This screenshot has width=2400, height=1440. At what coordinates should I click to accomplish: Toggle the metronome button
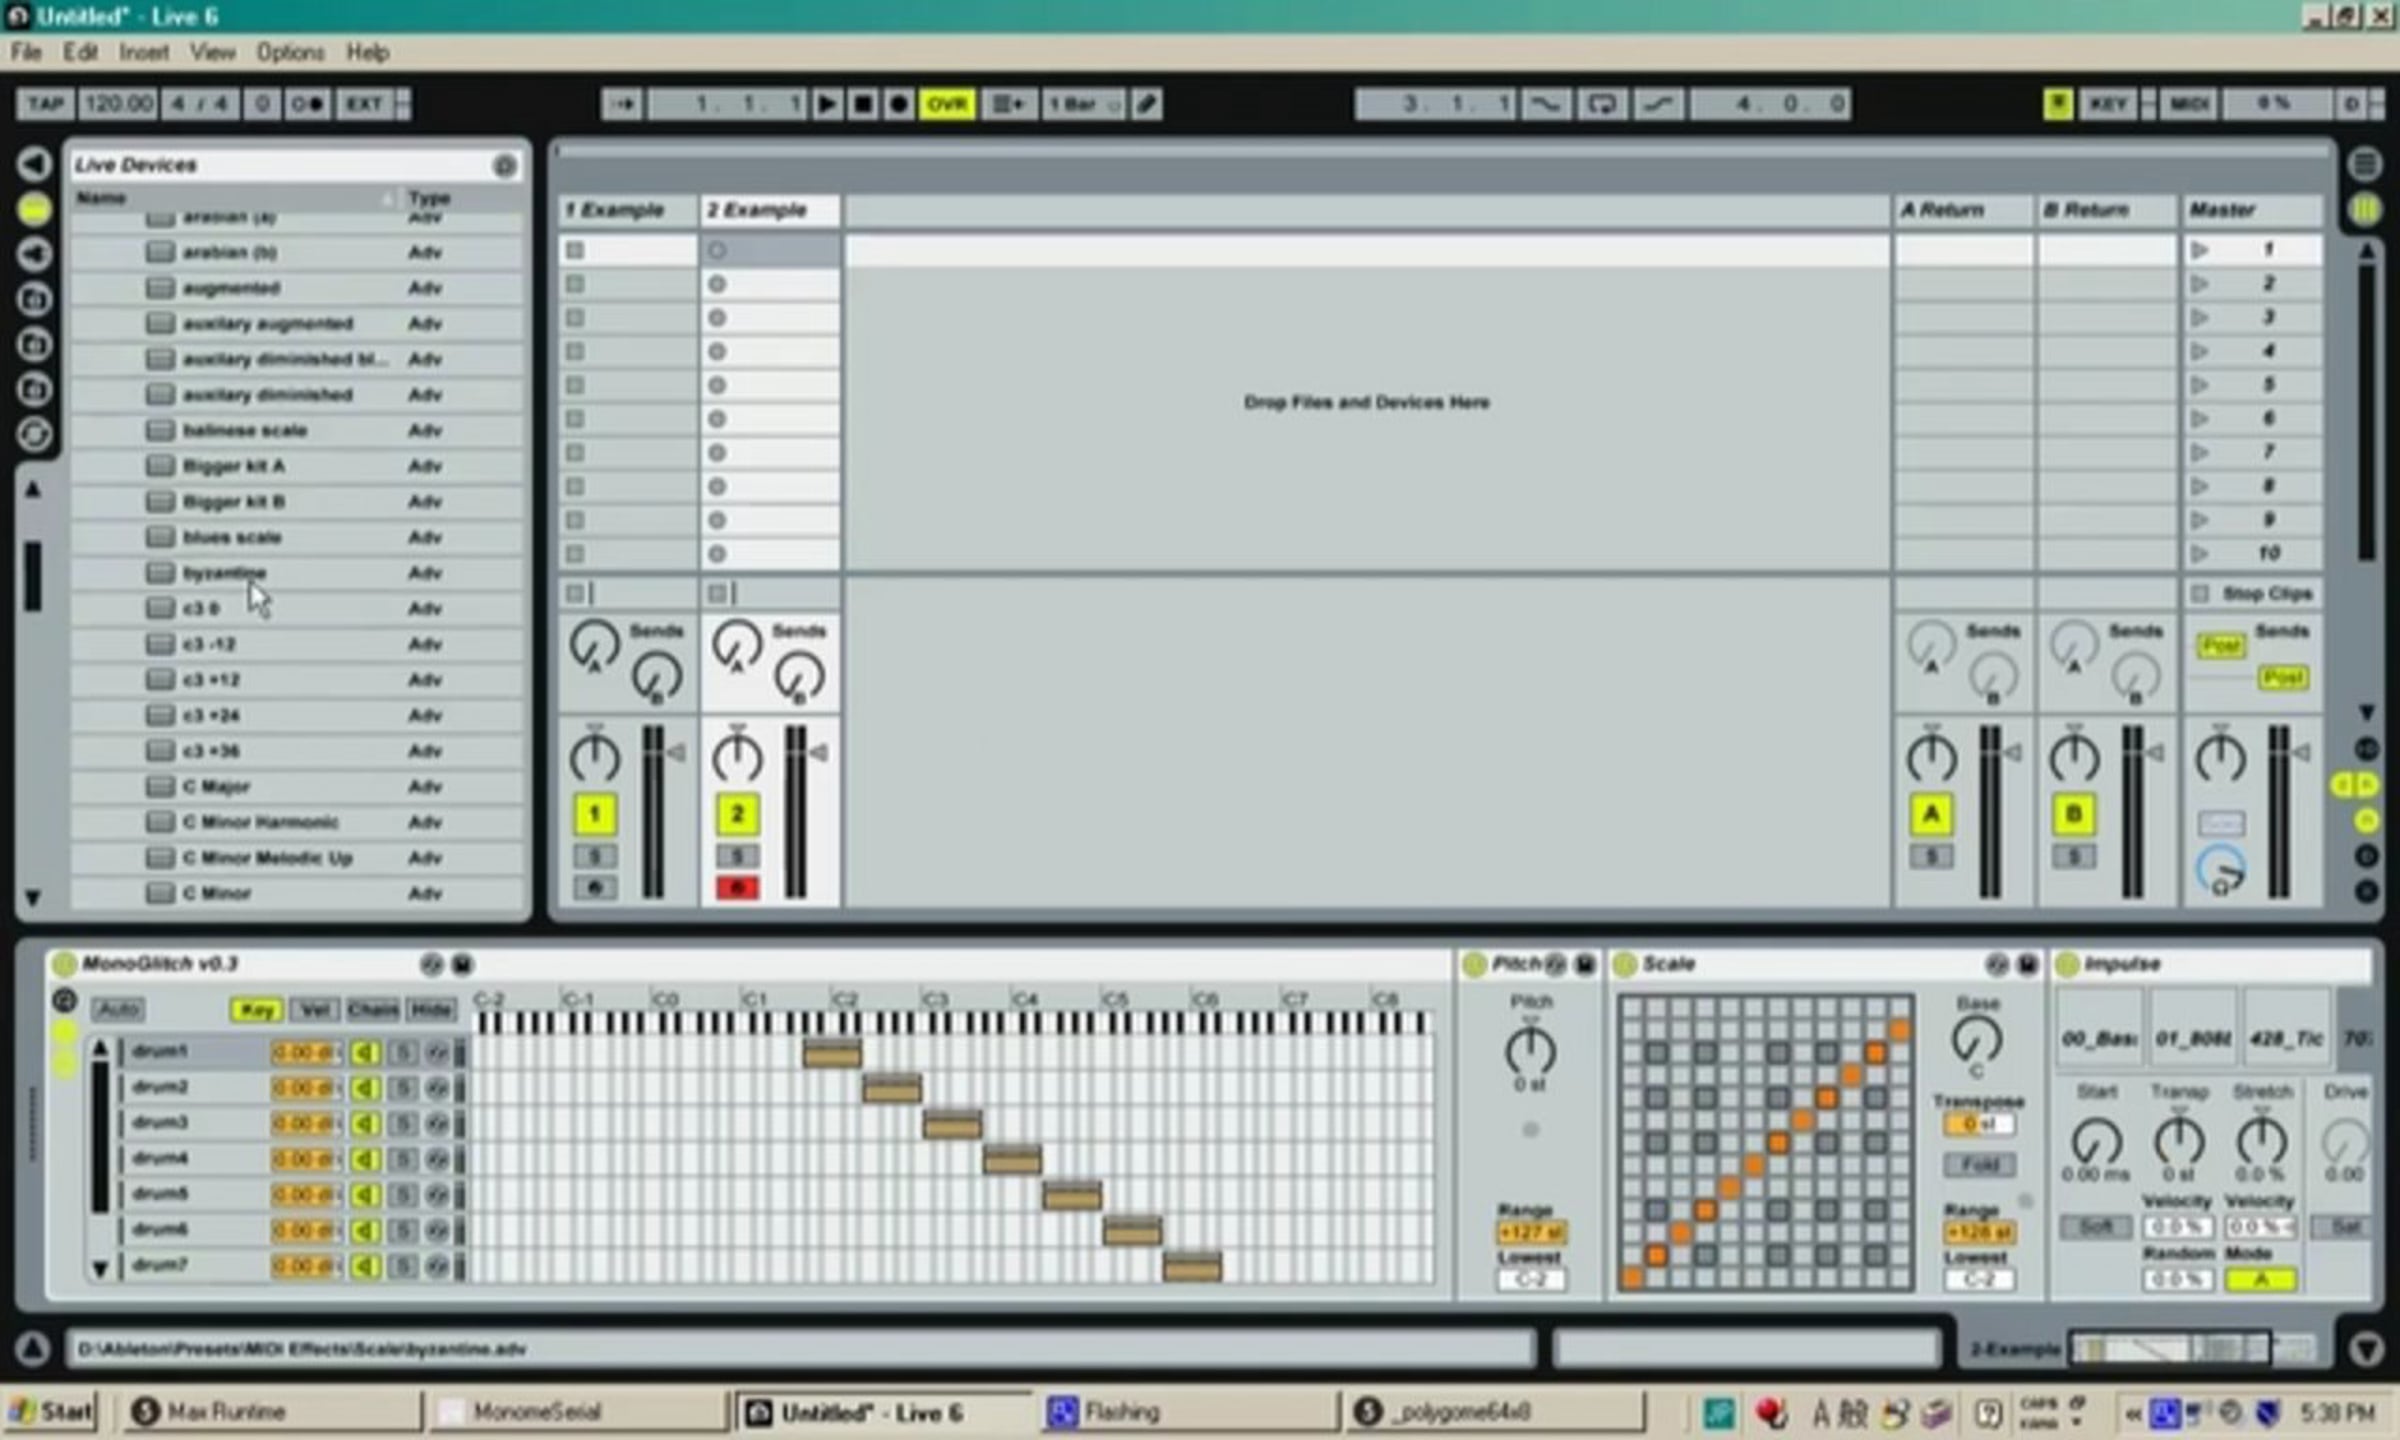click(x=305, y=104)
